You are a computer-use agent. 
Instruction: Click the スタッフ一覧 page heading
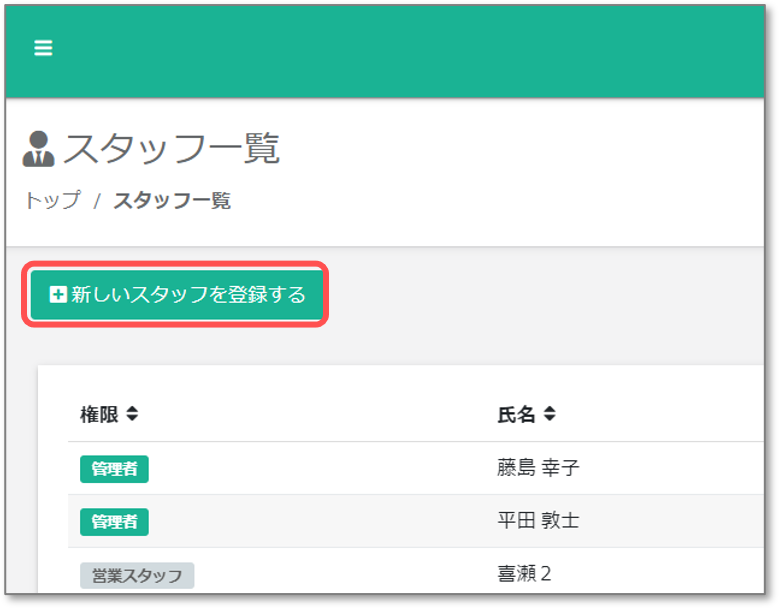(171, 149)
